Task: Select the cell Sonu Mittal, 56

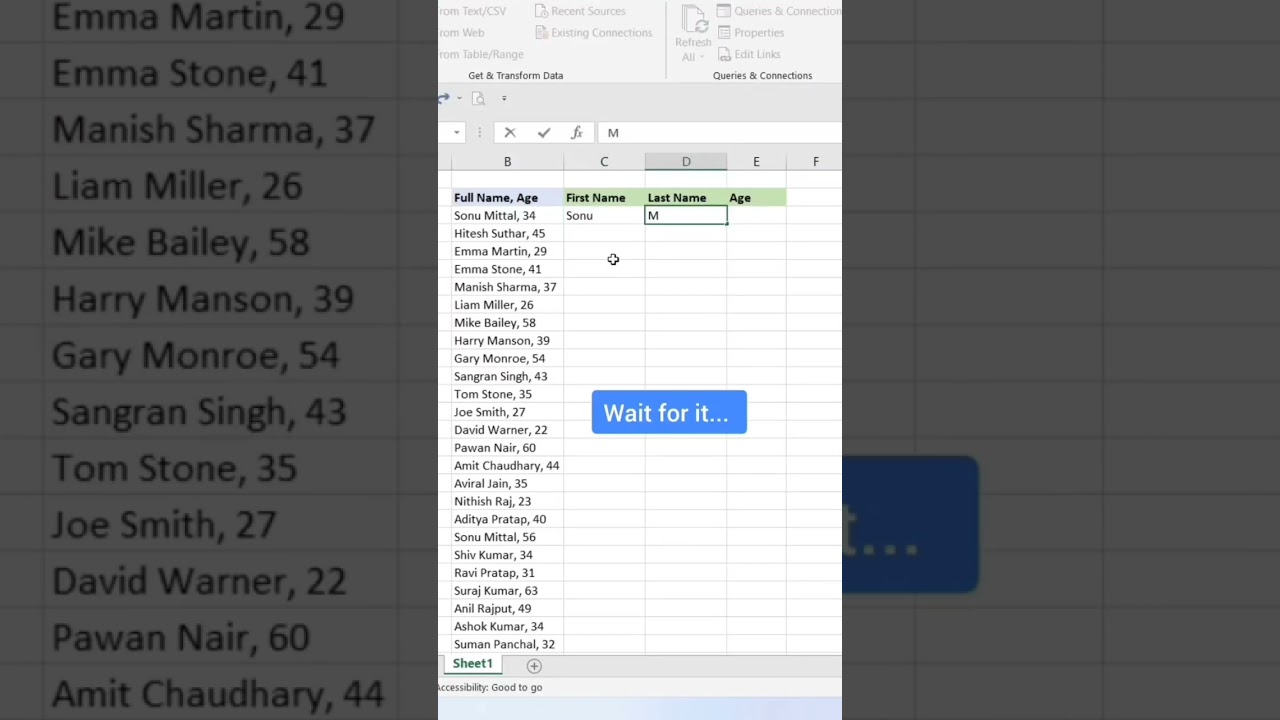Action: click(x=507, y=537)
